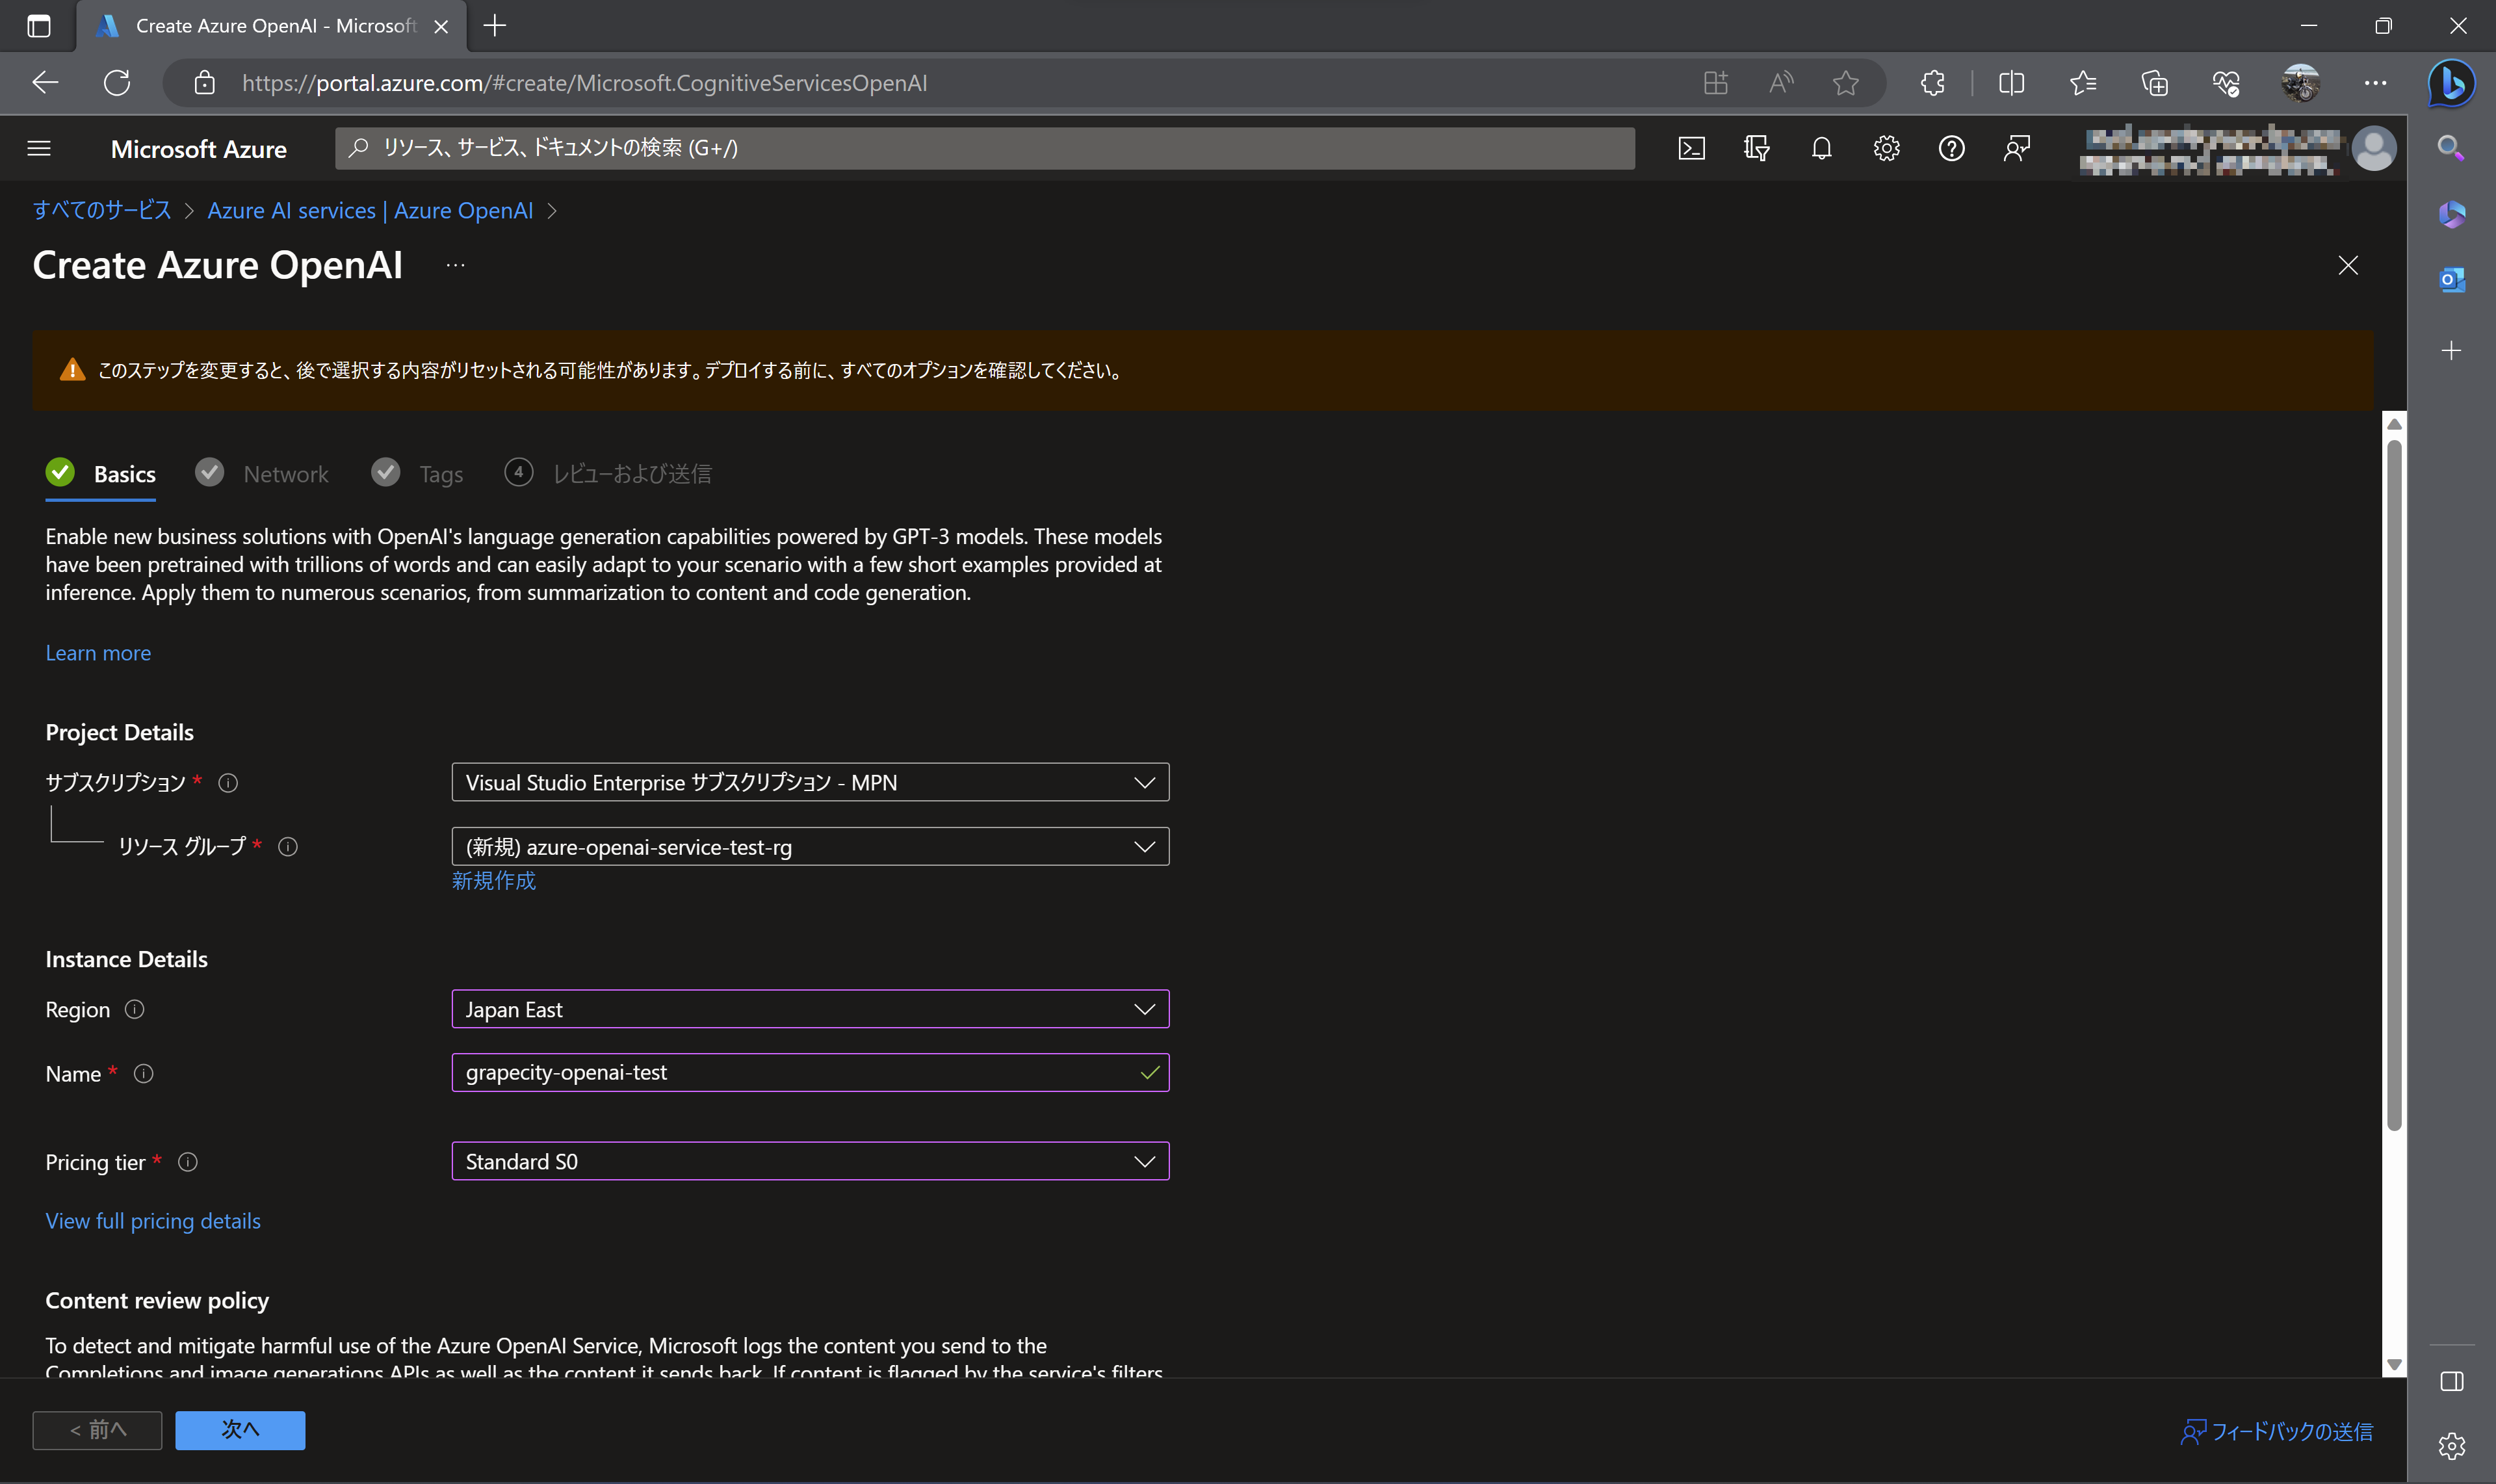
Task: Close the Create Azure OpenAI browser tab
Action: [441, 26]
